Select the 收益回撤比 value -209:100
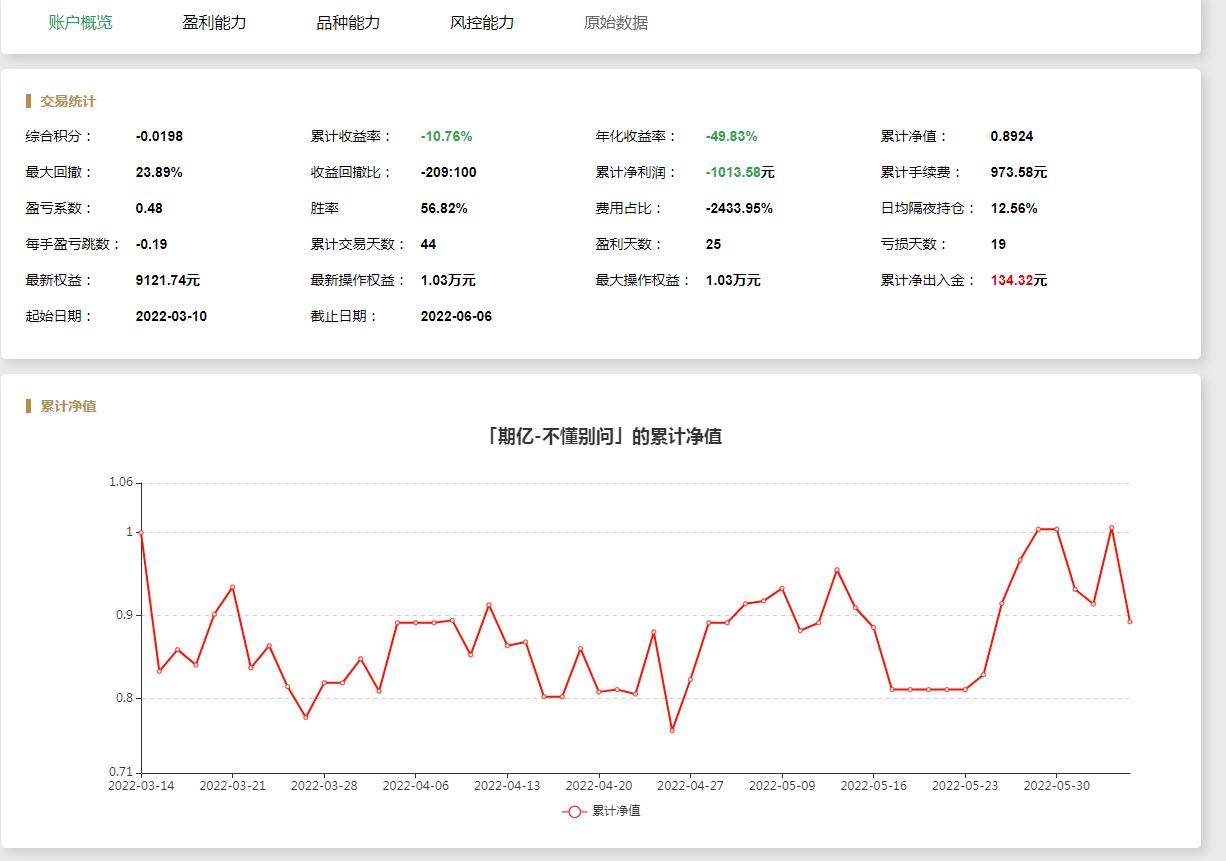Viewport: 1226px width, 861px height. pos(448,172)
